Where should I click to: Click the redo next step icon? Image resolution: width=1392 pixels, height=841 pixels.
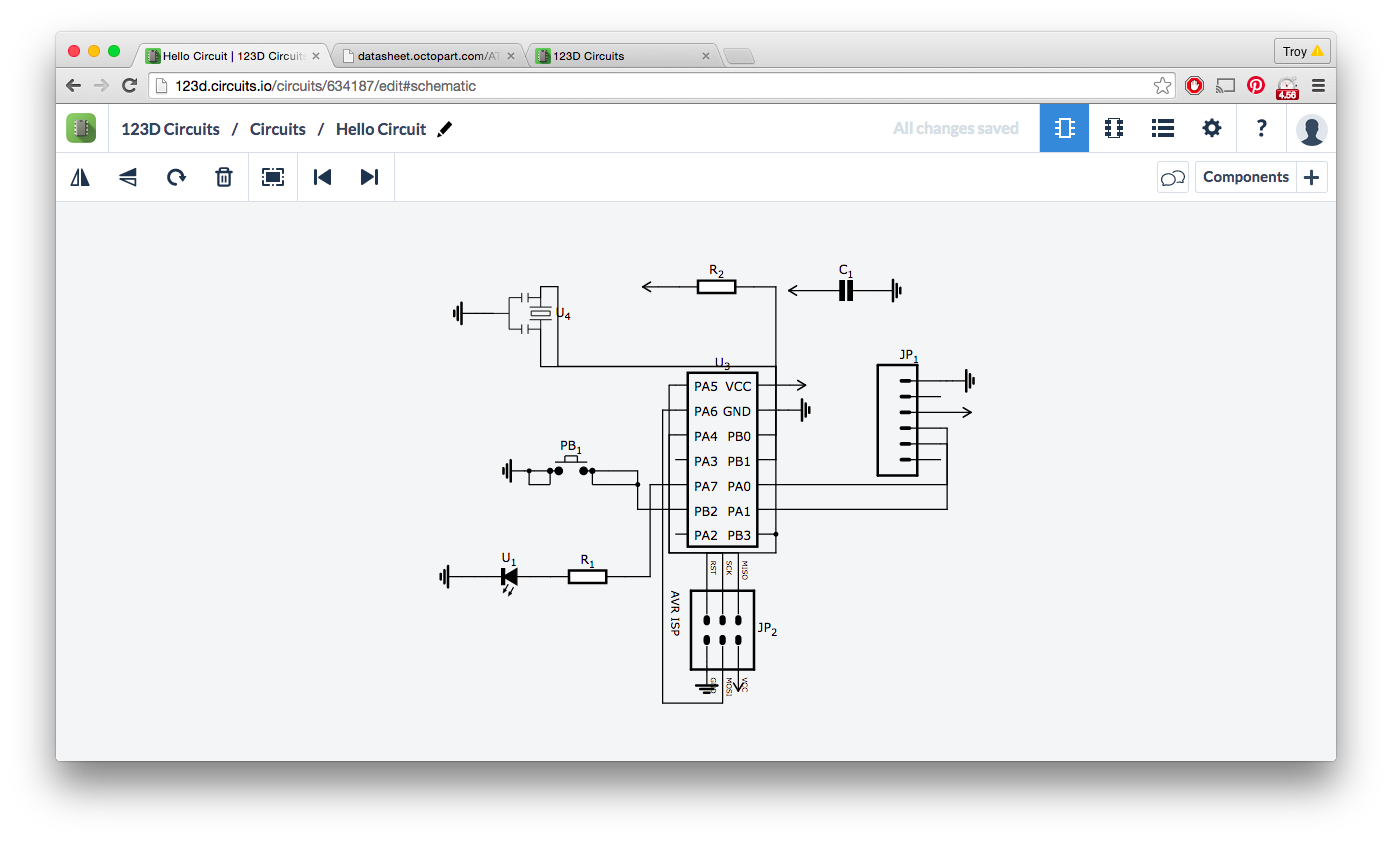tap(370, 177)
